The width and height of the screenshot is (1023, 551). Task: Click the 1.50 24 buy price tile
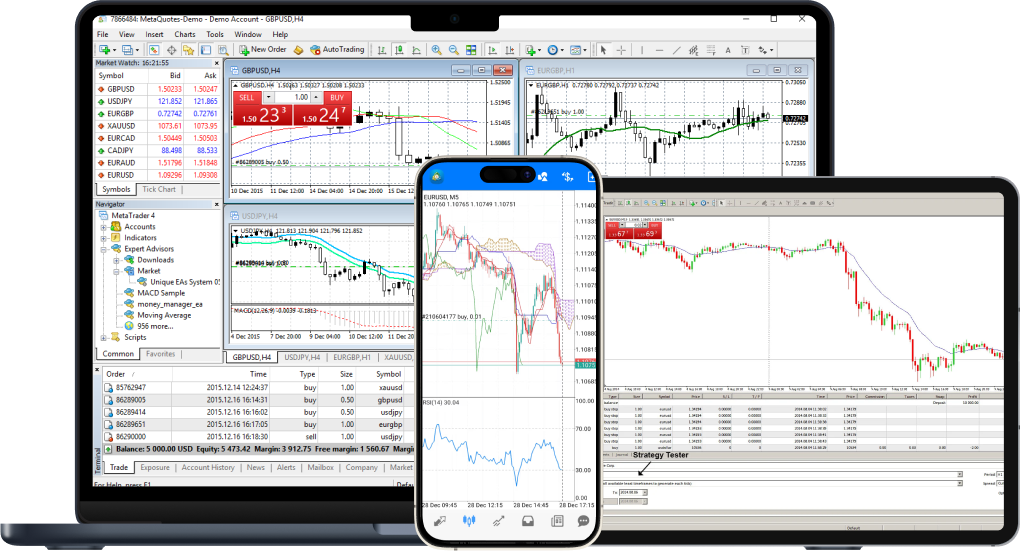coord(322,115)
